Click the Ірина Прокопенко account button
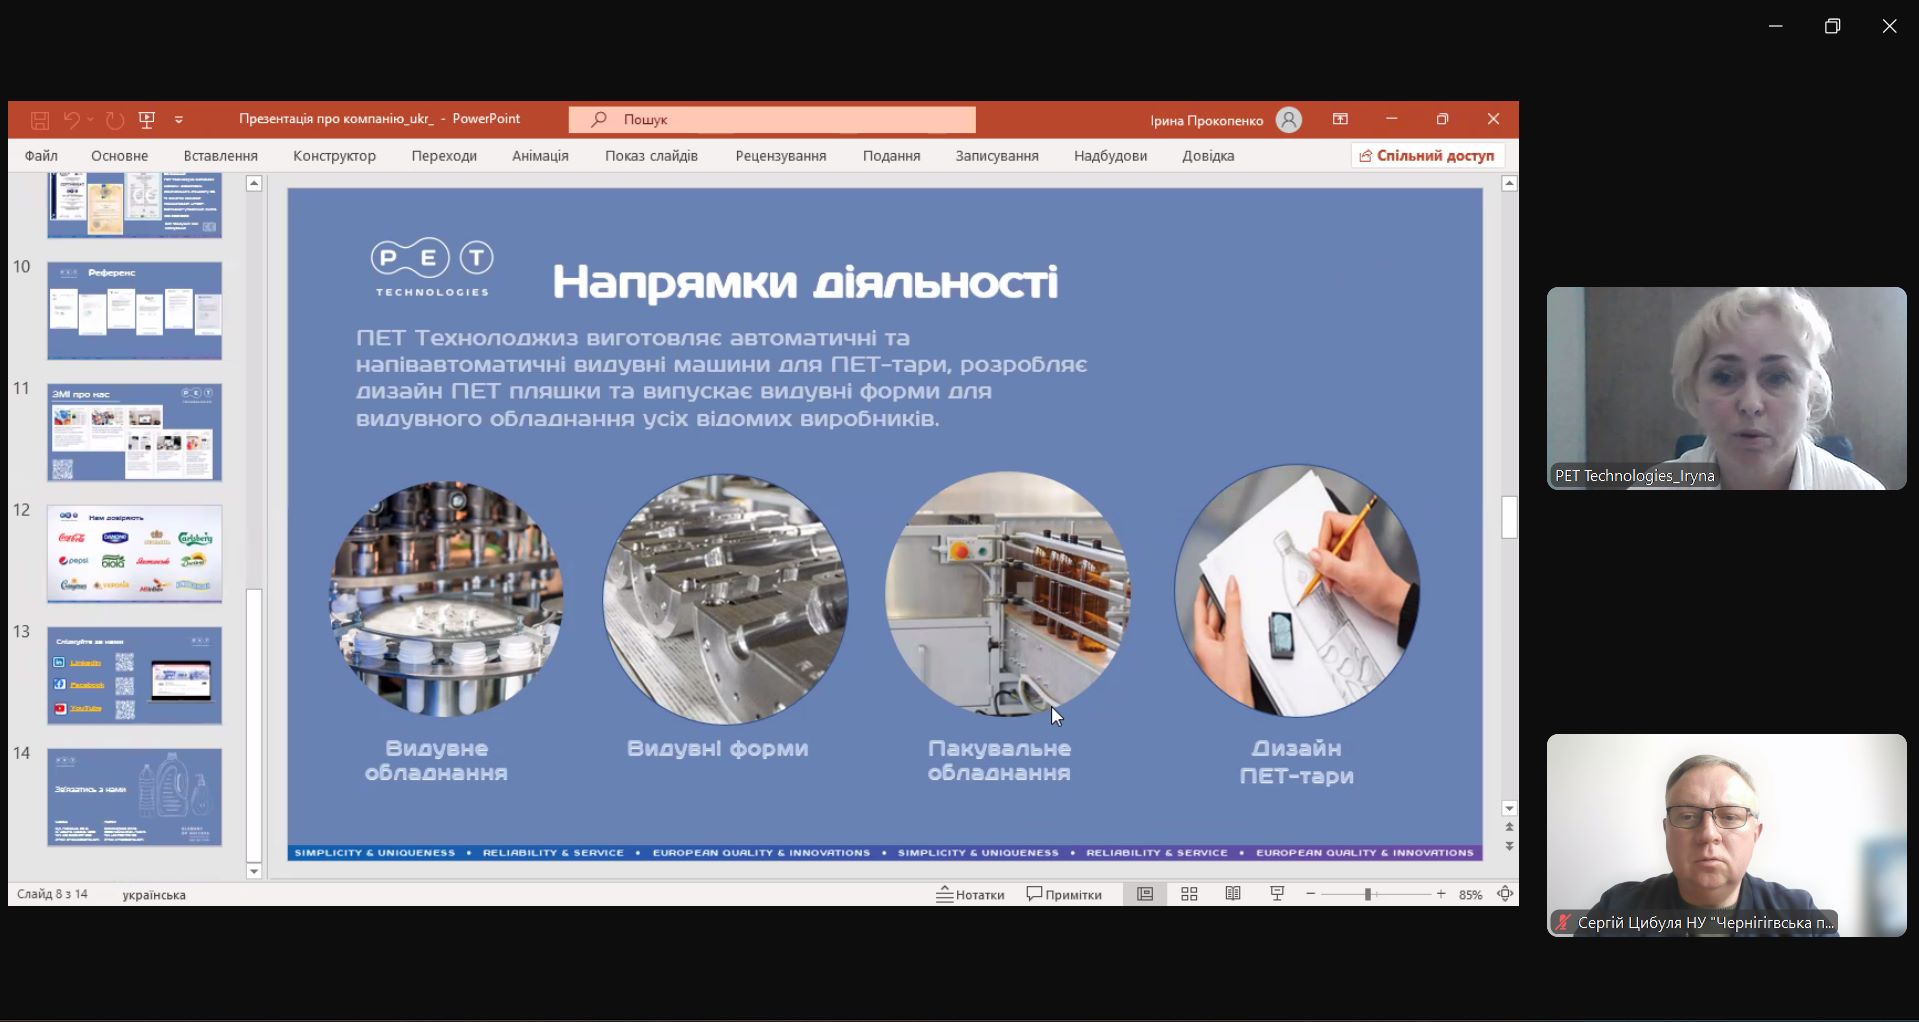Screen dimensions: 1919x1022 [1225, 120]
